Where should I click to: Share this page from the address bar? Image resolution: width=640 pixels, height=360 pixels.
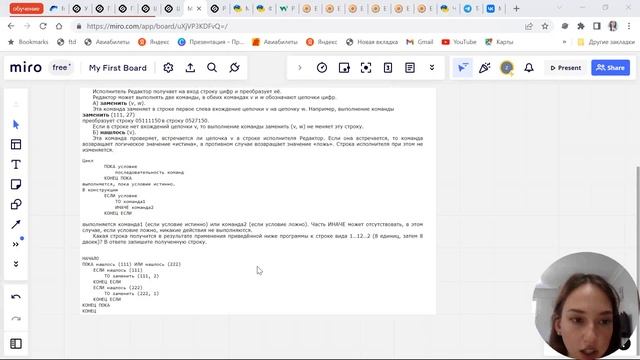[529, 26]
